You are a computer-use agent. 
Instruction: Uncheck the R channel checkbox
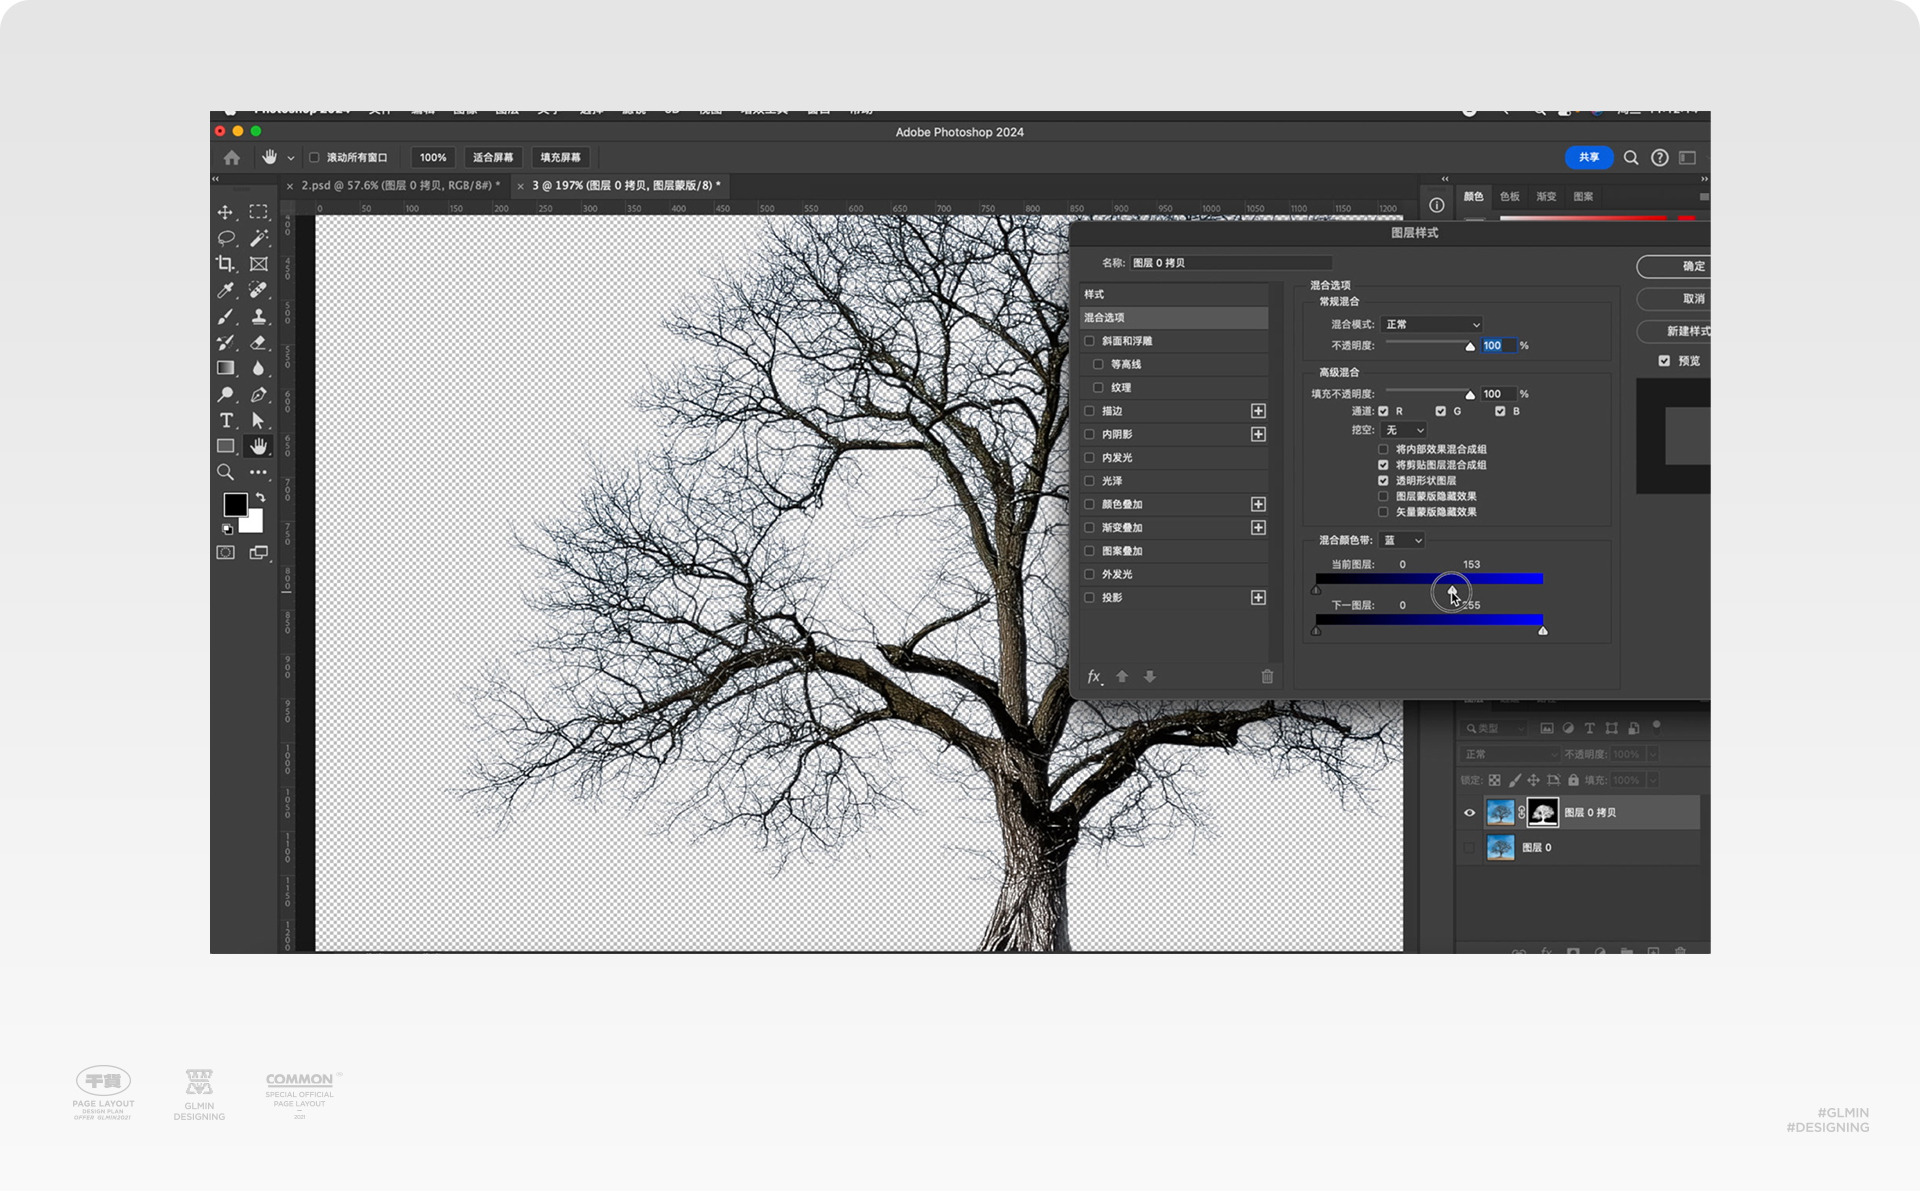click(1383, 411)
